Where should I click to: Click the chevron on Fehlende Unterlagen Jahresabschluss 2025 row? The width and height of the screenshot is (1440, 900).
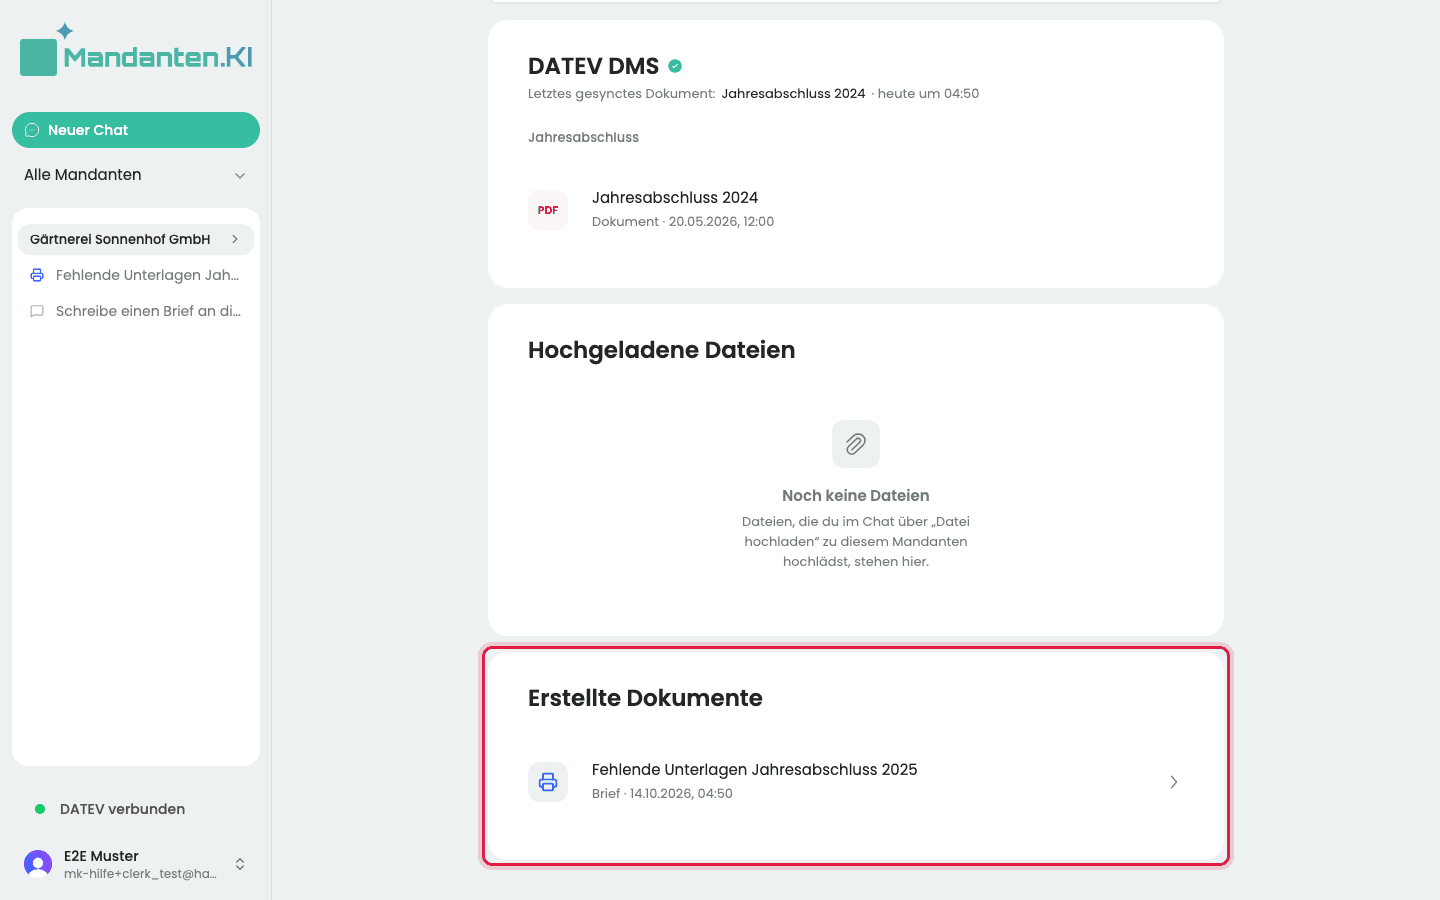1174,782
